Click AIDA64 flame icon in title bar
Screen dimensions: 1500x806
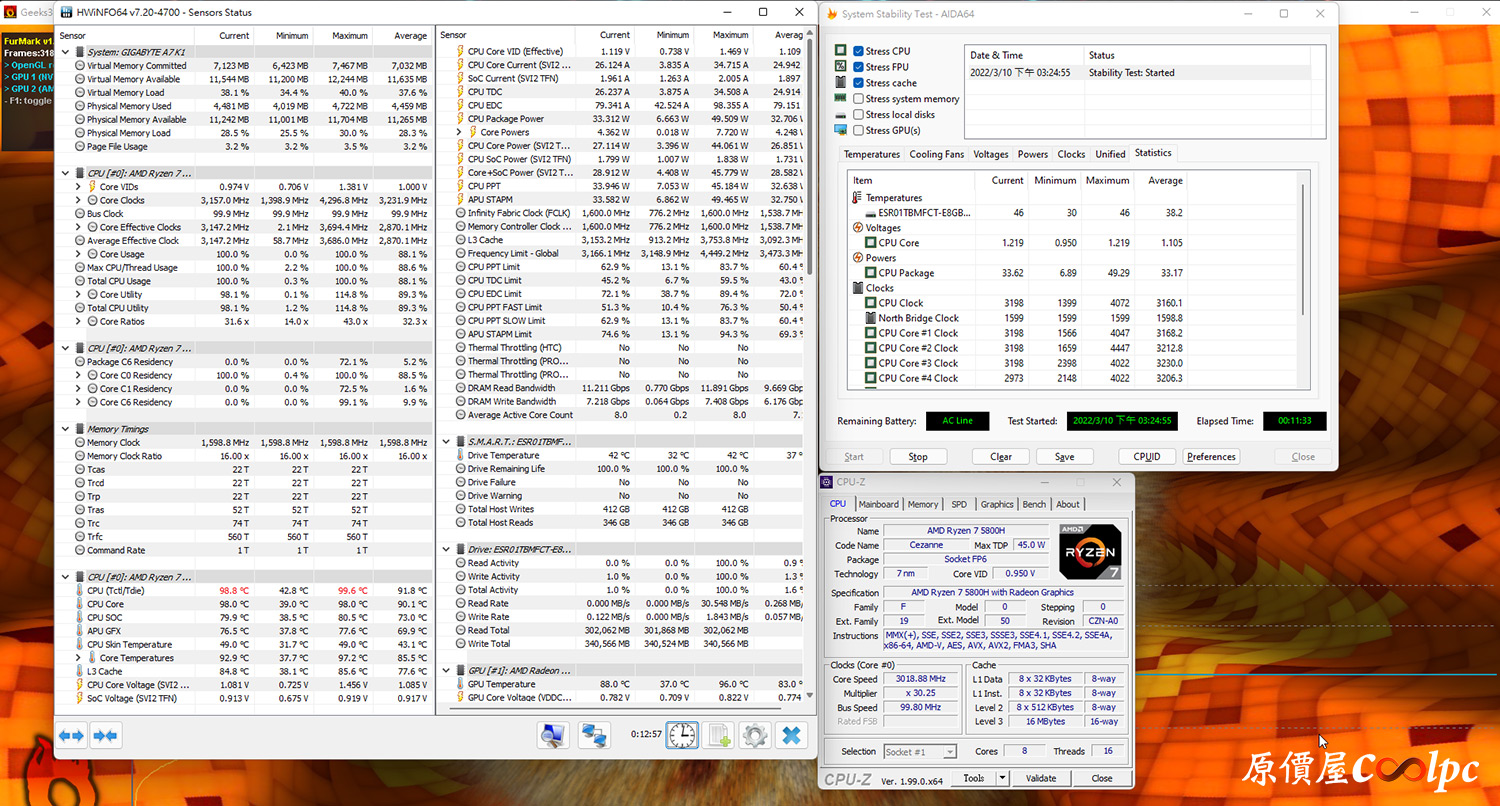tap(831, 14)
